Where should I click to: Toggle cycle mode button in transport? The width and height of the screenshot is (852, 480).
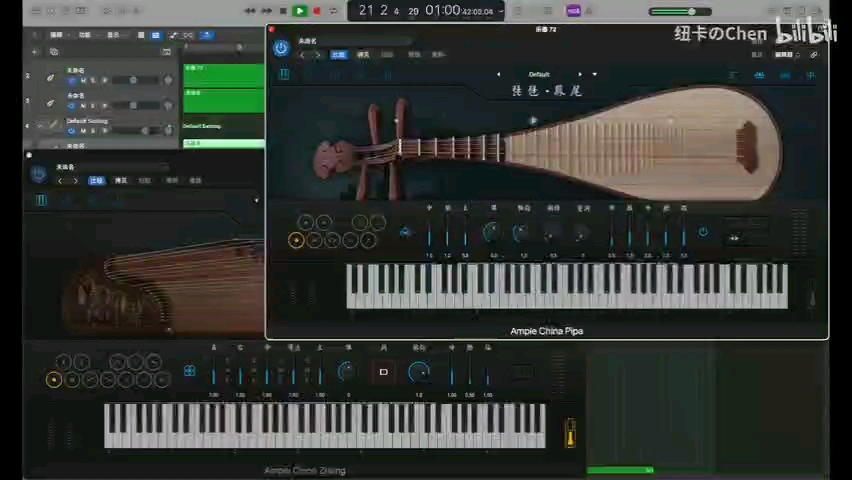tap(333, 11)
